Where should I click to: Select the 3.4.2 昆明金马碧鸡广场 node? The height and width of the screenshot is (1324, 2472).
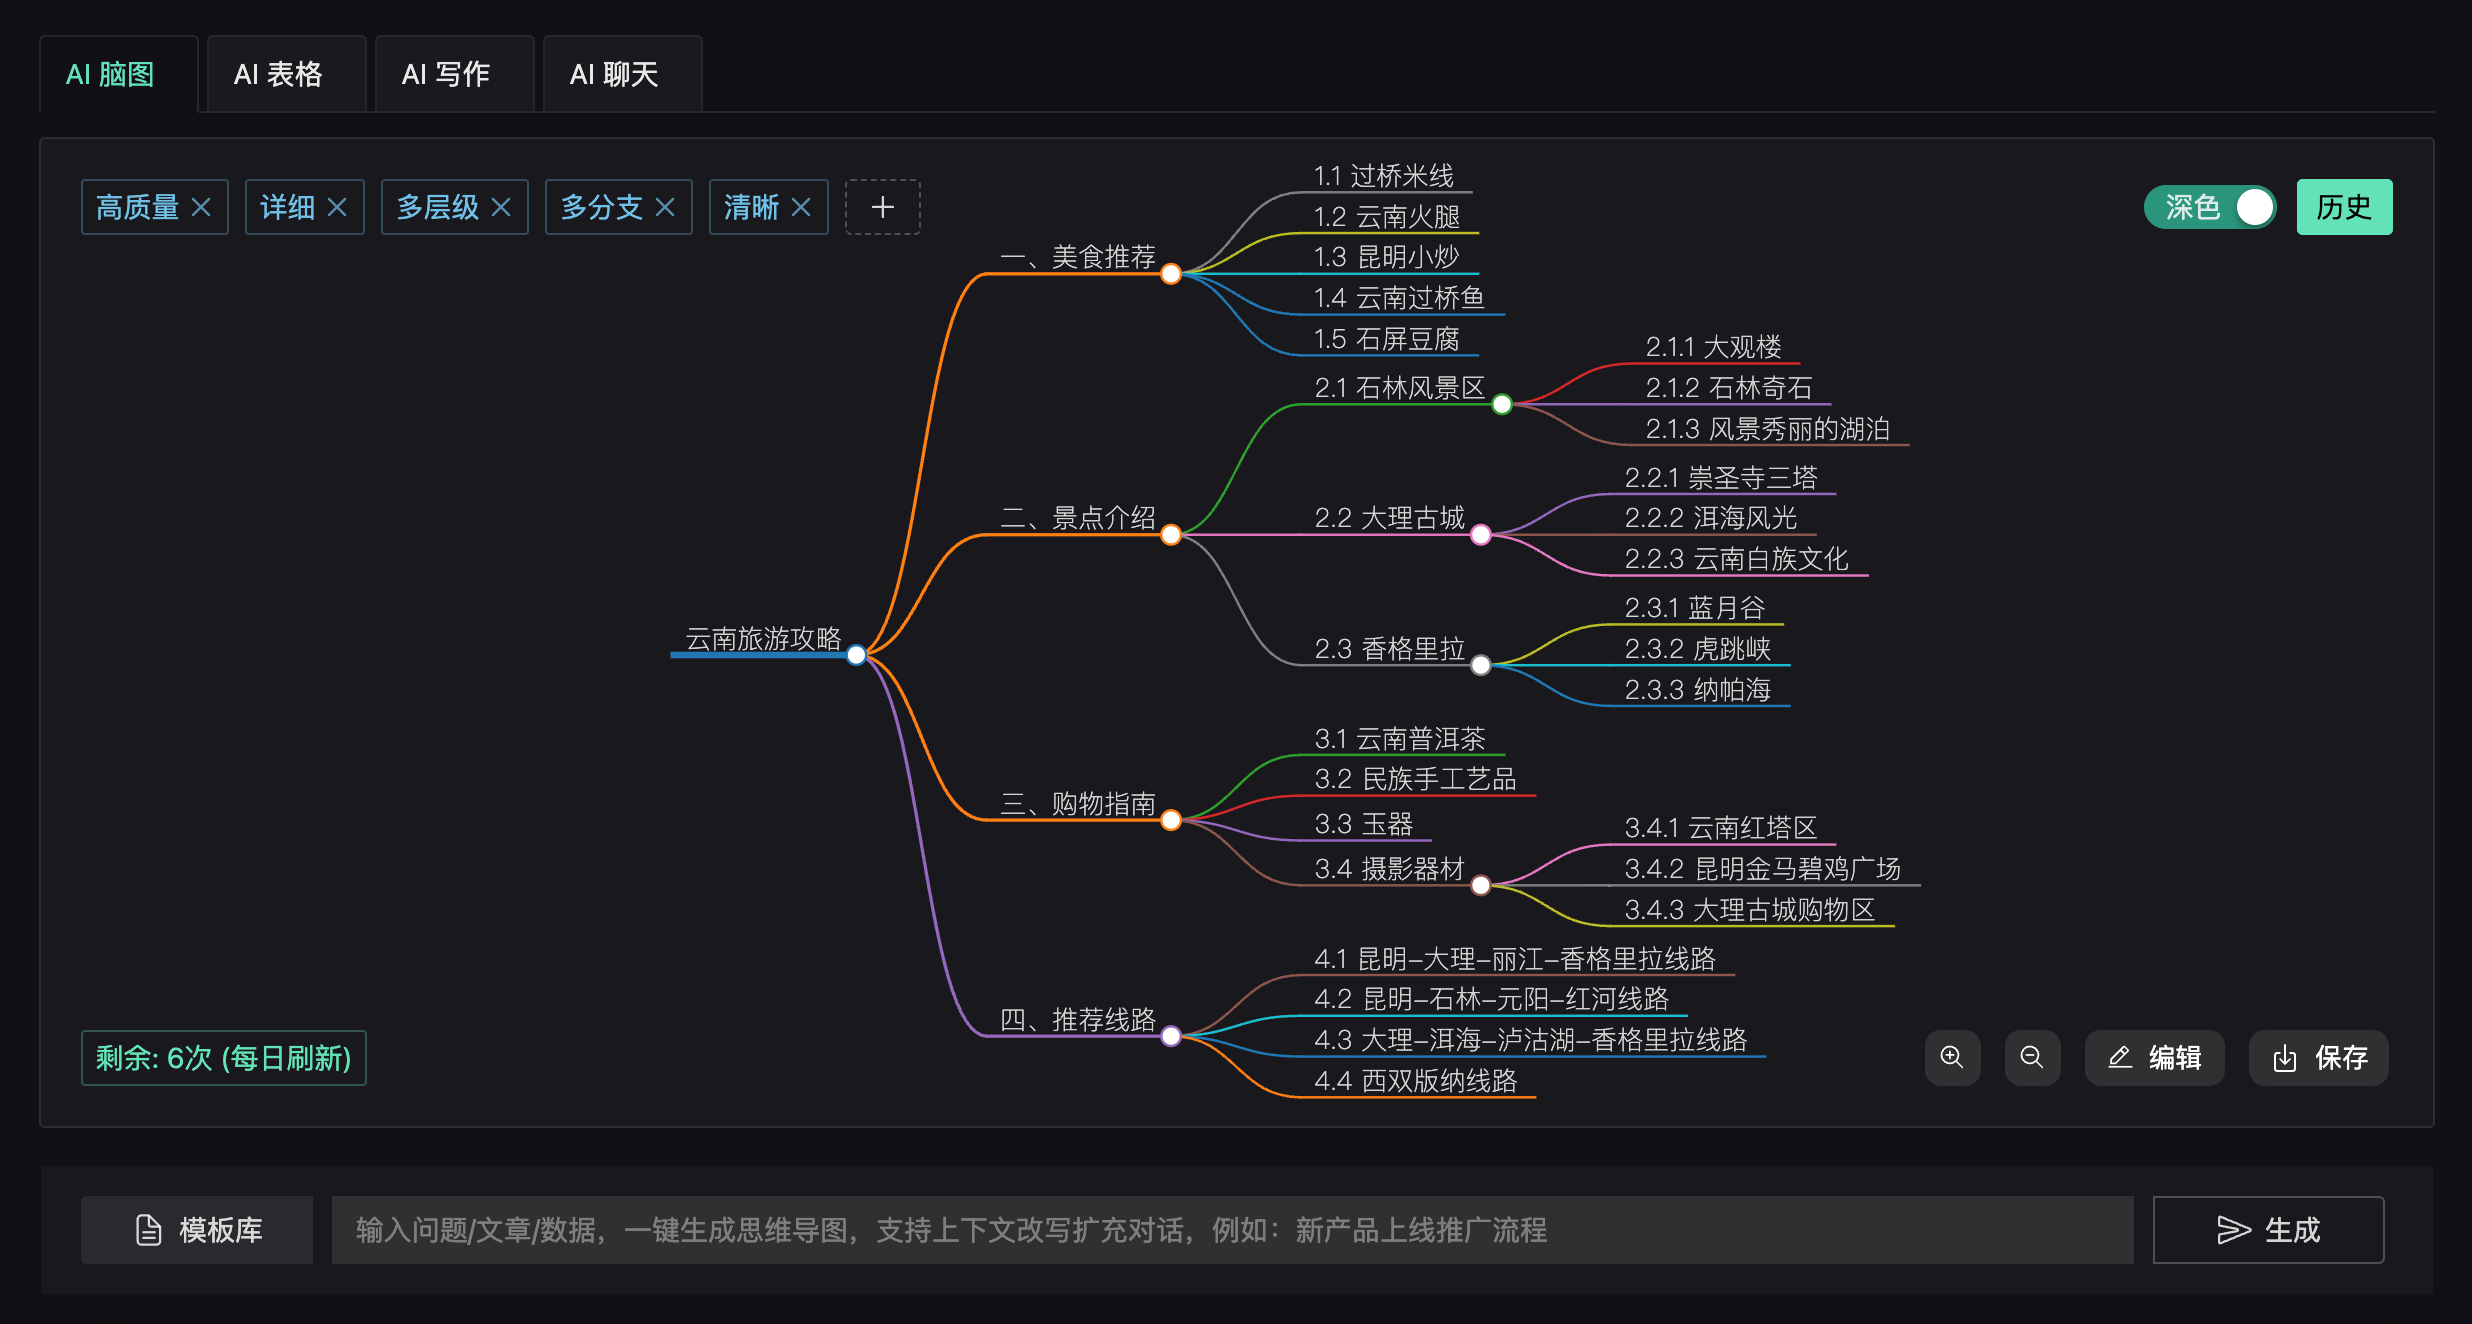click(x=1763, y=869)
